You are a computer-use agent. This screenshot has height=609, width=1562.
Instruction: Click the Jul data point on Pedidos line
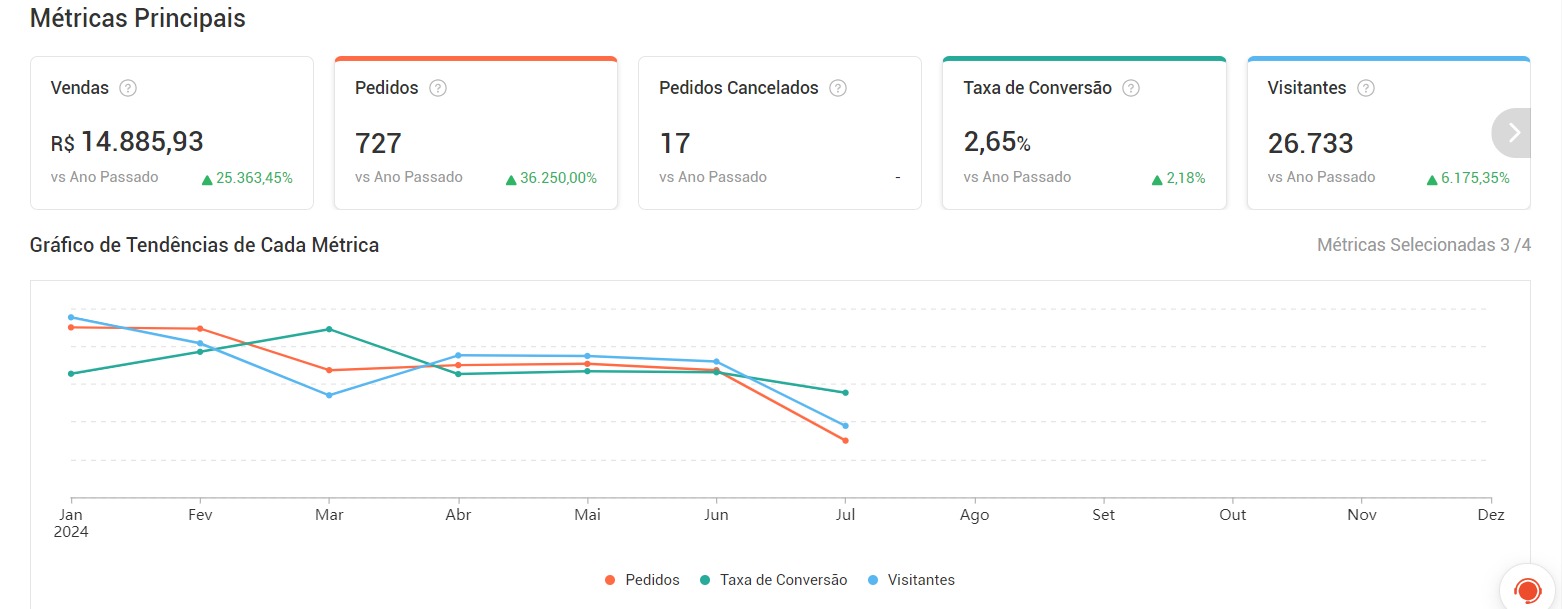[x=845, y=441]
